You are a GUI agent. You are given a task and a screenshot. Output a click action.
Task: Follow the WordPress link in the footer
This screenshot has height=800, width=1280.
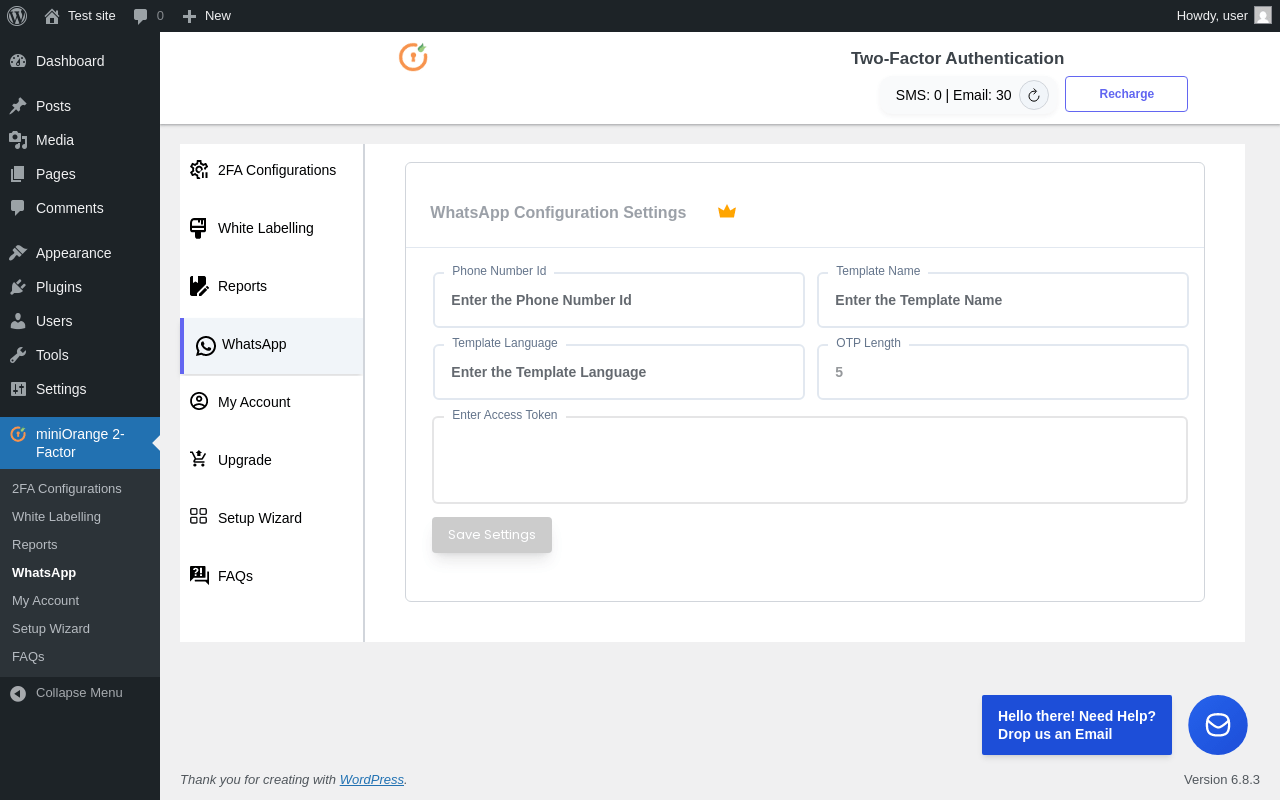pyautogui.click(x=371, y=779)
